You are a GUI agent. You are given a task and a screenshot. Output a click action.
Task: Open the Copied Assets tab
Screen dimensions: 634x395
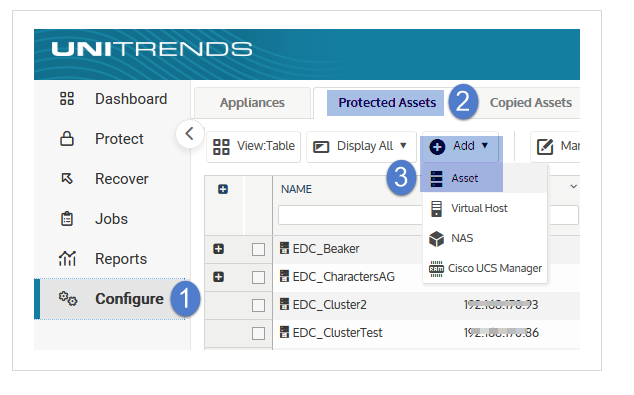click(x=530, y=103)
